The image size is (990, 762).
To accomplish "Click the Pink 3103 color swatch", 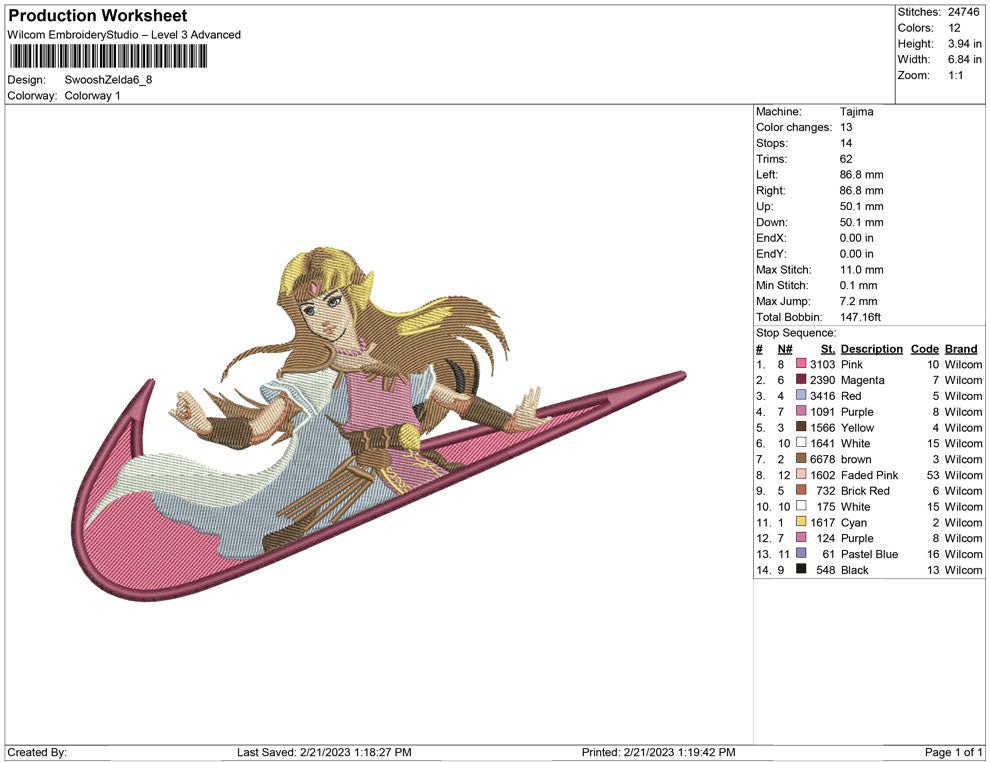I will click(x=801, y=364).
